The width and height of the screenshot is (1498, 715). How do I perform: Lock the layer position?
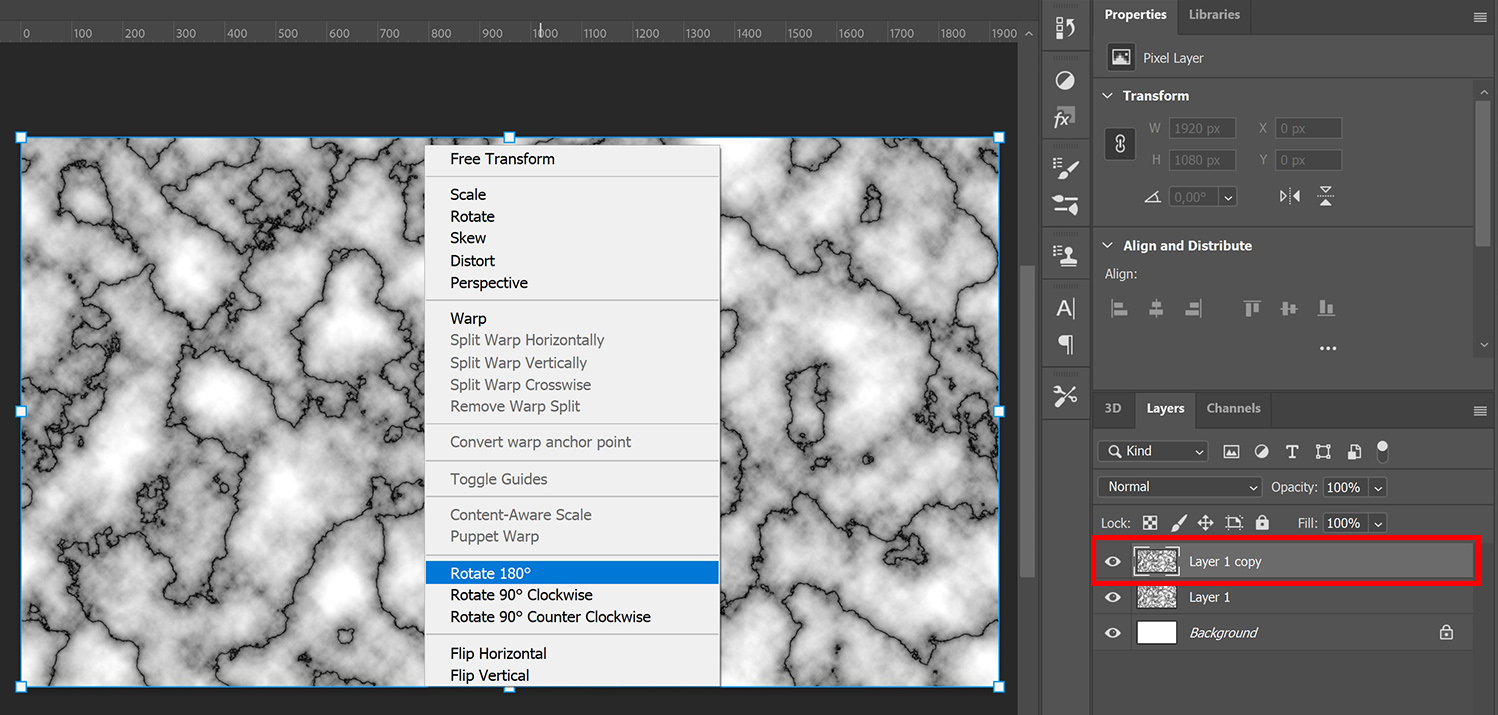click(x=1205, y=522)
